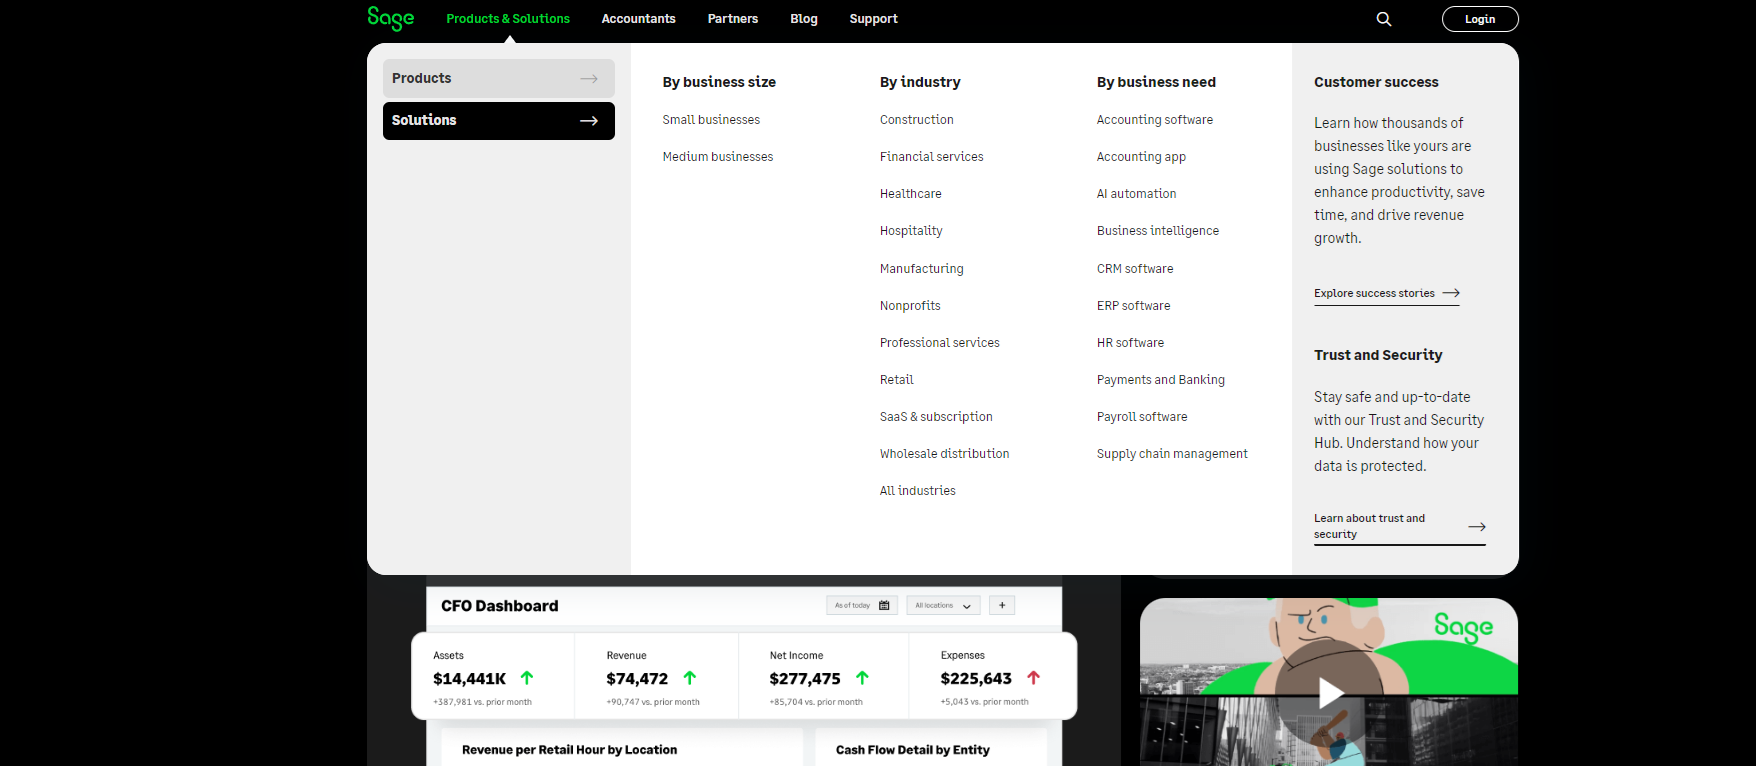The width and height of the screenshot is (1756, 766).
Task: Open Financial services link
Action: tap(932, 157)
